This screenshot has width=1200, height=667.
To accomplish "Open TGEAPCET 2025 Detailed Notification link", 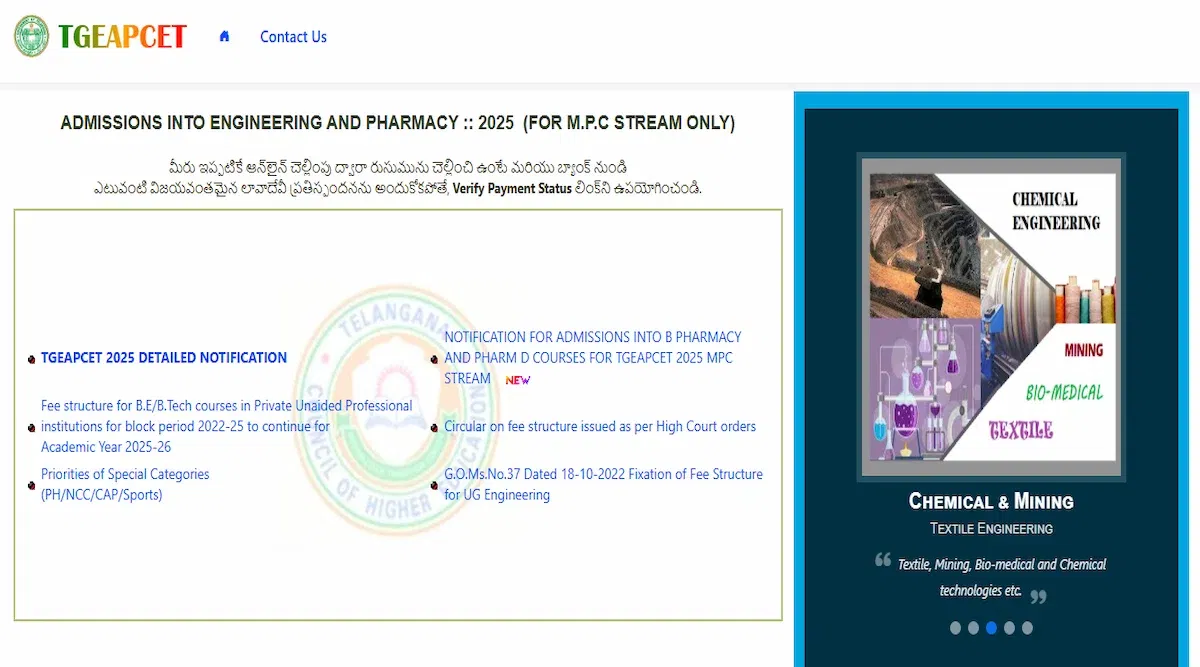I will (x=163, y=358).
